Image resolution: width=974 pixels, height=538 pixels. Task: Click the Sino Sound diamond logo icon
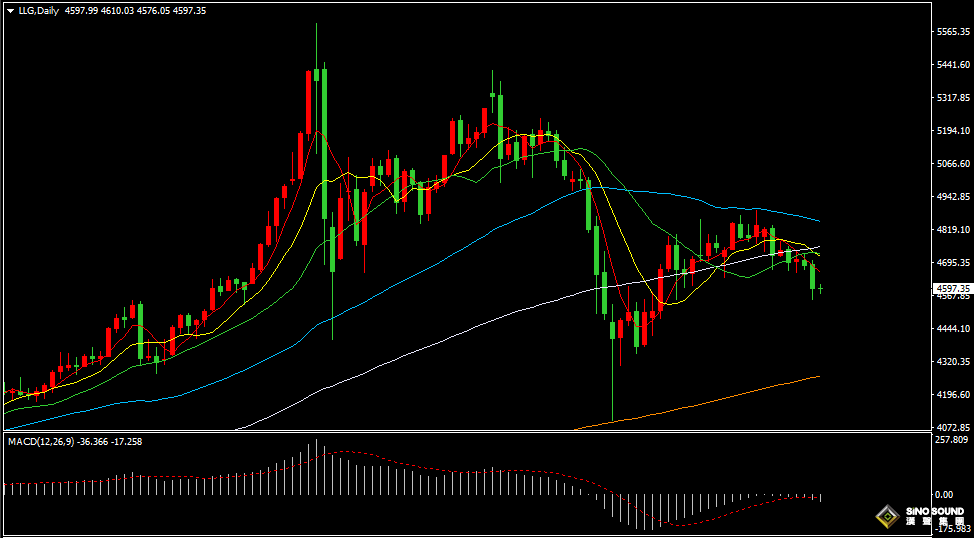pos(886,516)
